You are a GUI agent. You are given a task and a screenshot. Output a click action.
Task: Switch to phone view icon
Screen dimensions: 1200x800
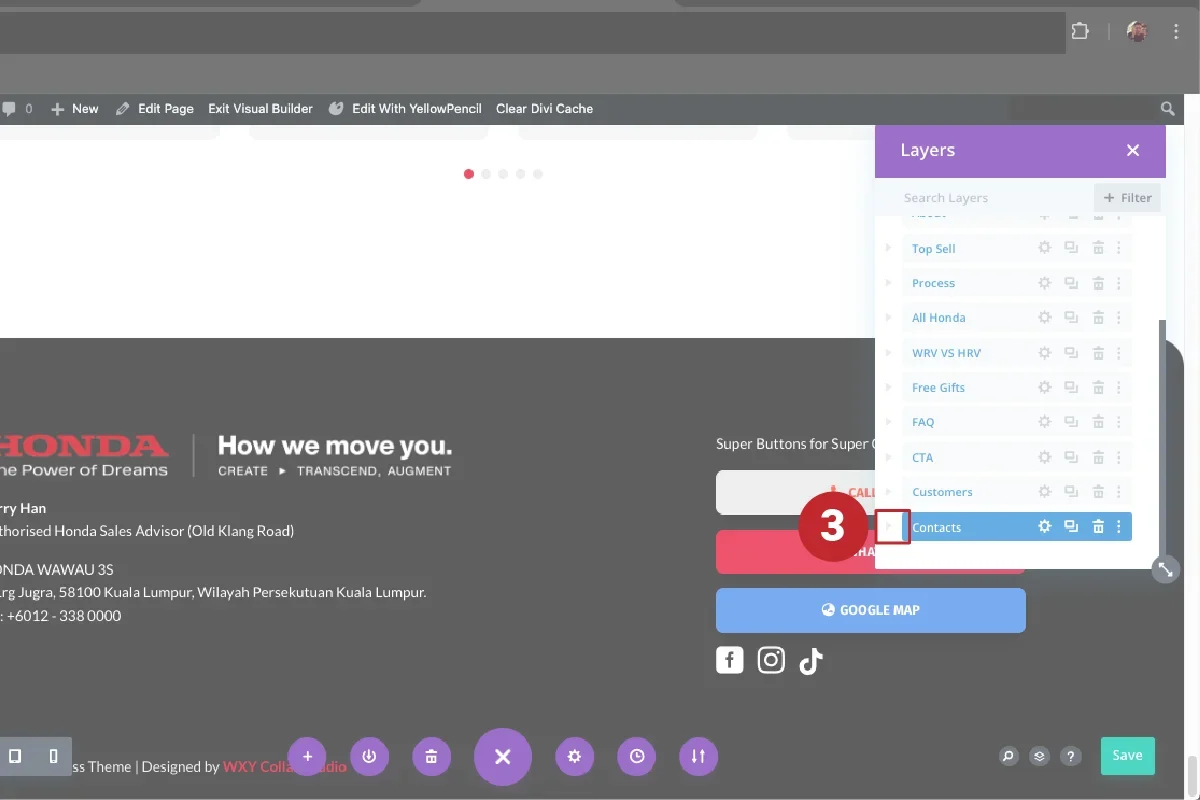[x=54, y=756]
